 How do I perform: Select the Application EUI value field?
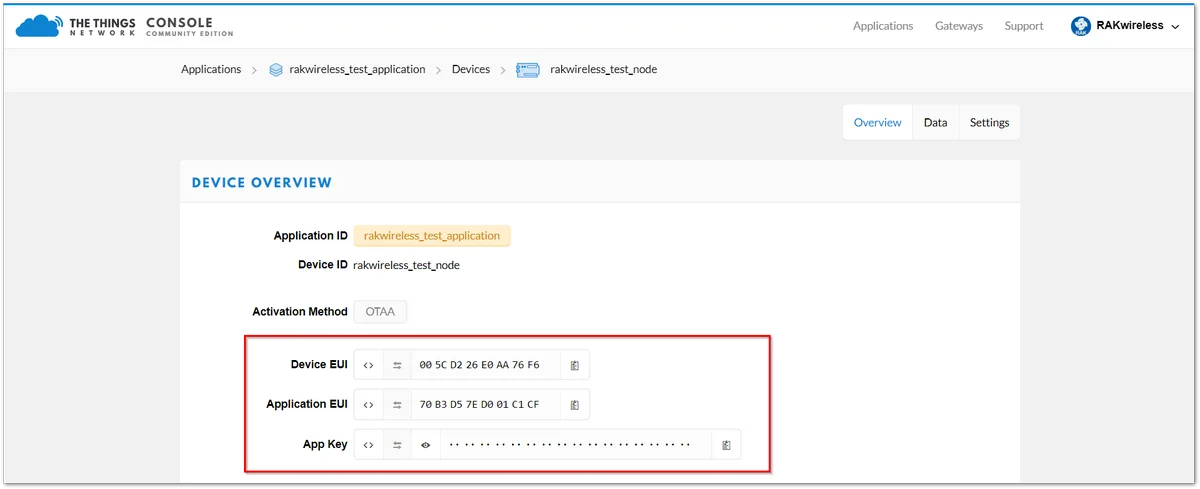486,405
